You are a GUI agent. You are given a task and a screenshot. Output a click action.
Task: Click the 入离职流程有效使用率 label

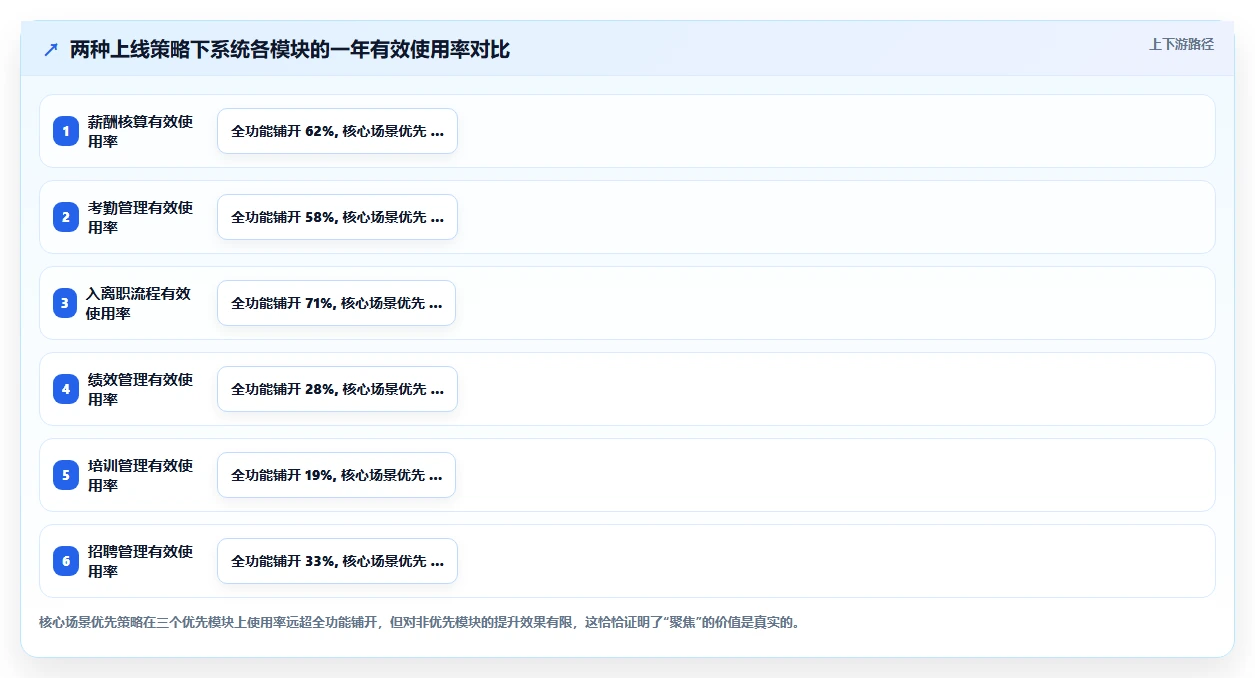138,303
